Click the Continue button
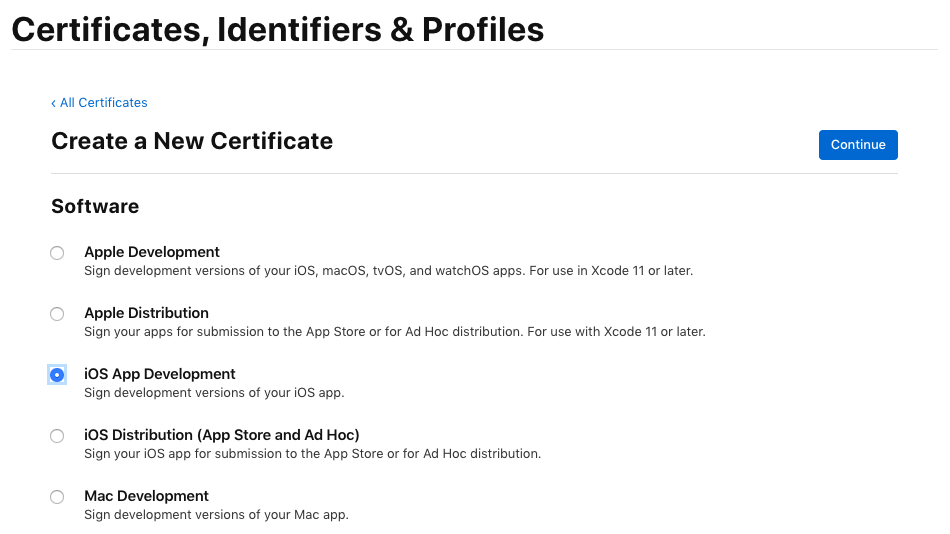The width and height of the screenshot is (950, 534). [x=858, y=145]
